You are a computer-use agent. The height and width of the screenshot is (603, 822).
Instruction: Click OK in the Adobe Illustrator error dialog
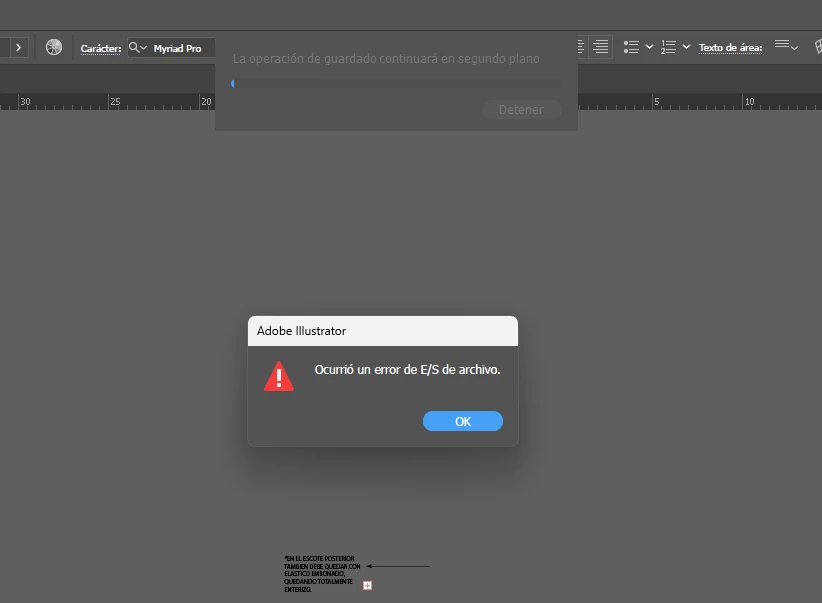pos(462,421)
